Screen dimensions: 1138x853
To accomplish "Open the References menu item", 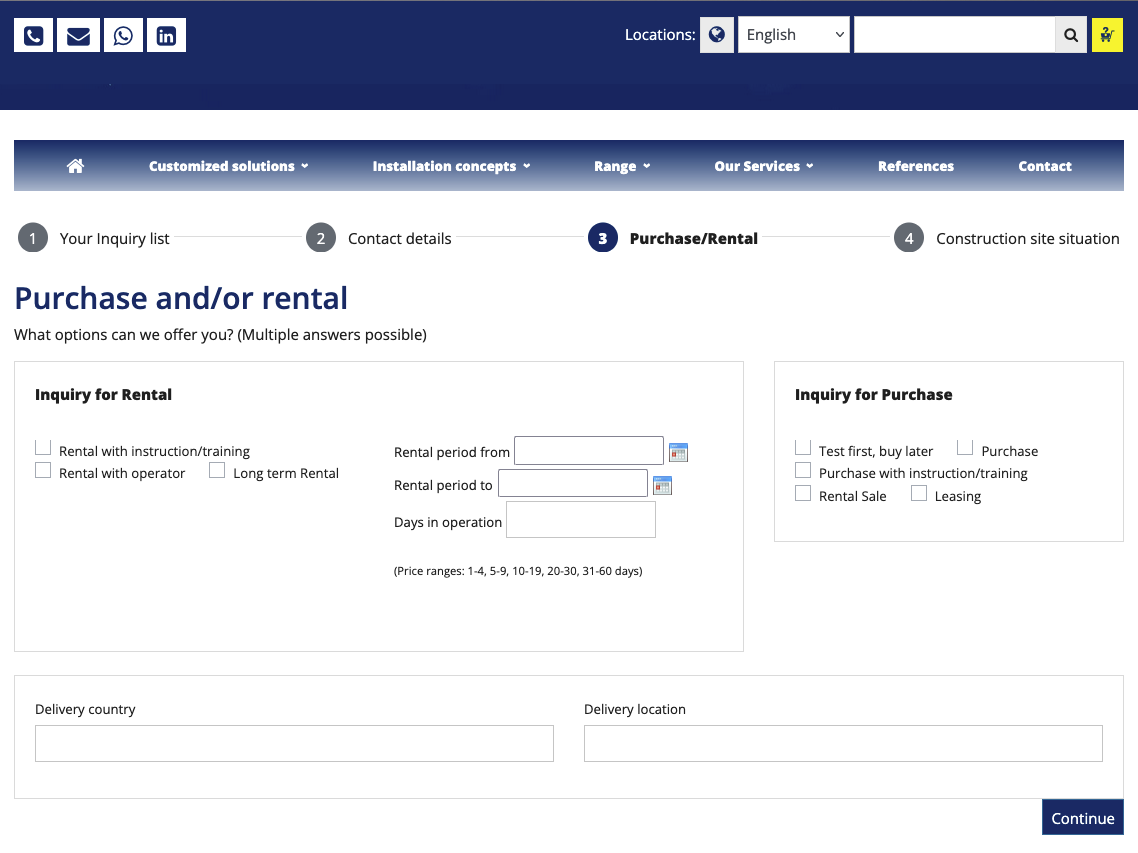I will coord(915,166).
